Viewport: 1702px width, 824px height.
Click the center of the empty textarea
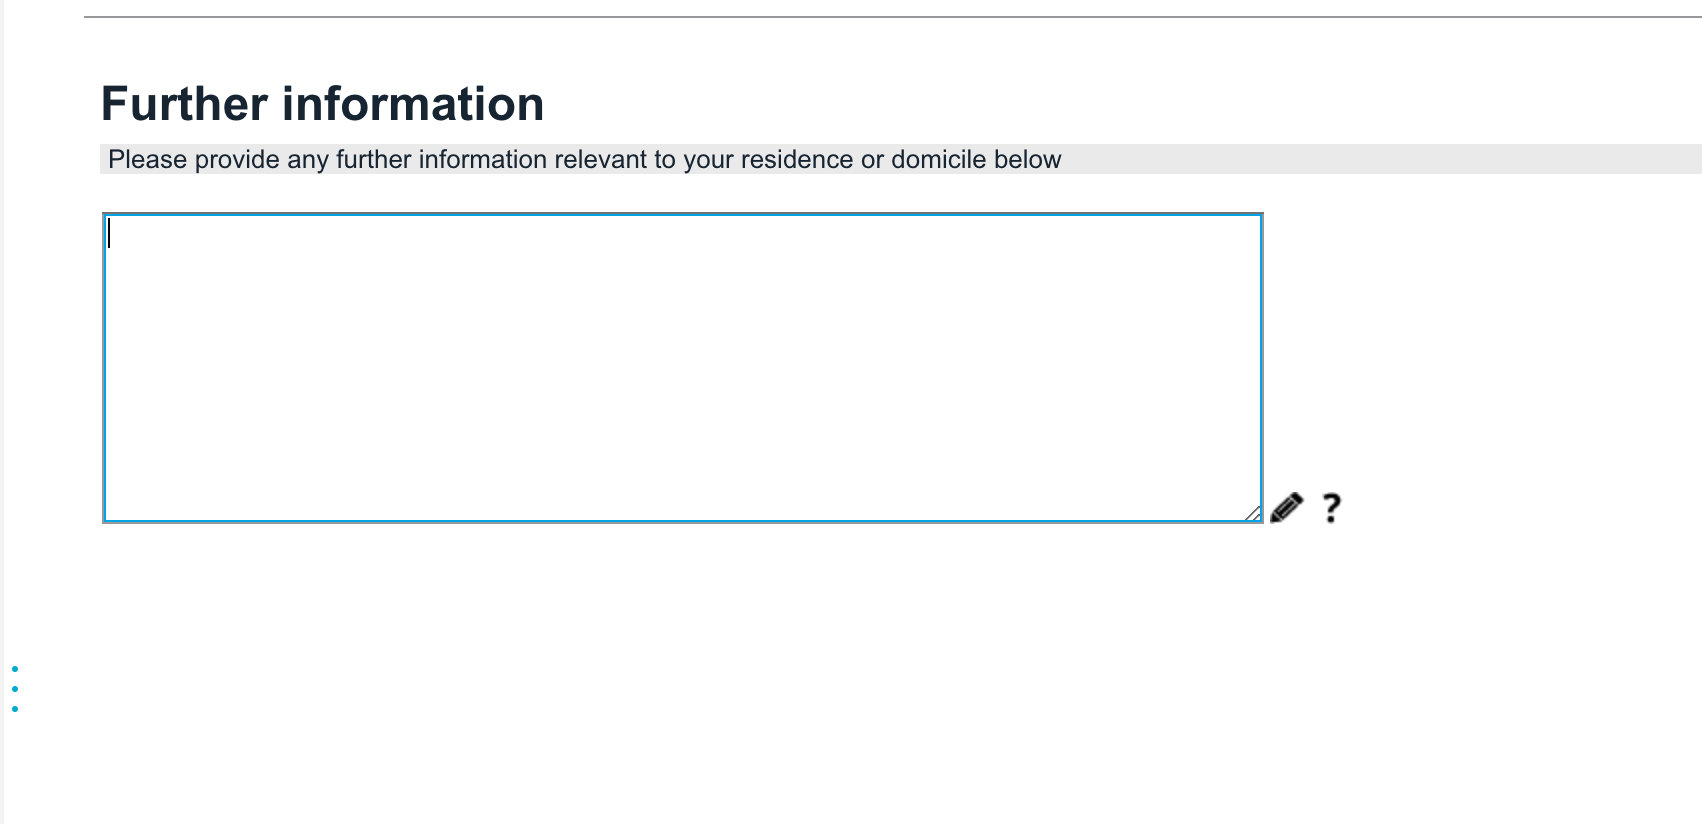coord(682,367)
